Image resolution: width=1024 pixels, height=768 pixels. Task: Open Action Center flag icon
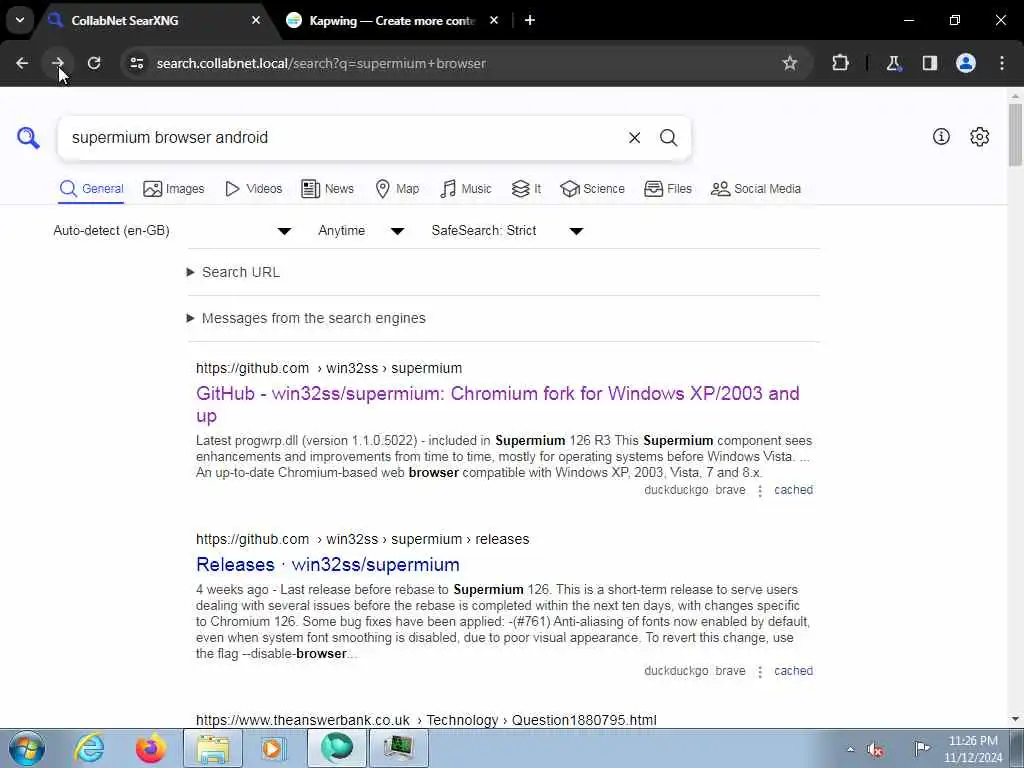pyautogui.click(x=921, y=748)
